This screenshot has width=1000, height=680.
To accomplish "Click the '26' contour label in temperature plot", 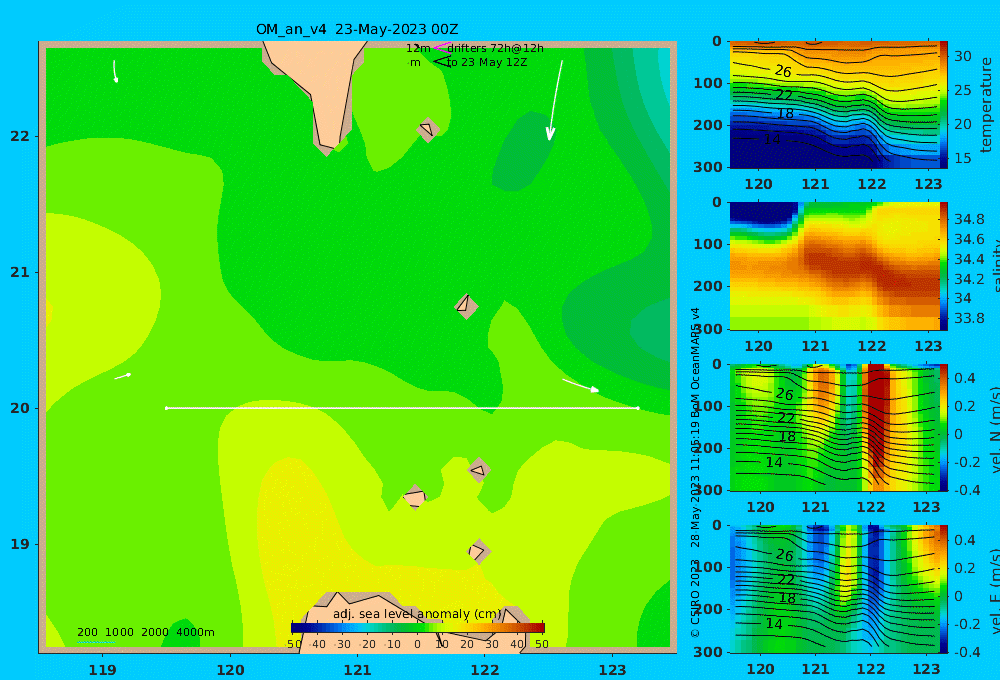I will pyautogui.click(x=783, y=71).
